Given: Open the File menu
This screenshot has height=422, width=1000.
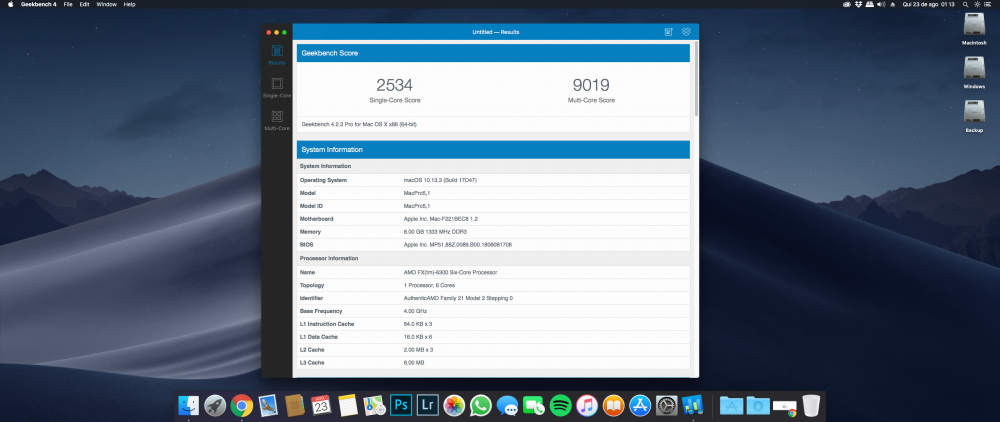Looking at the screenshot, I should point(68,4).
